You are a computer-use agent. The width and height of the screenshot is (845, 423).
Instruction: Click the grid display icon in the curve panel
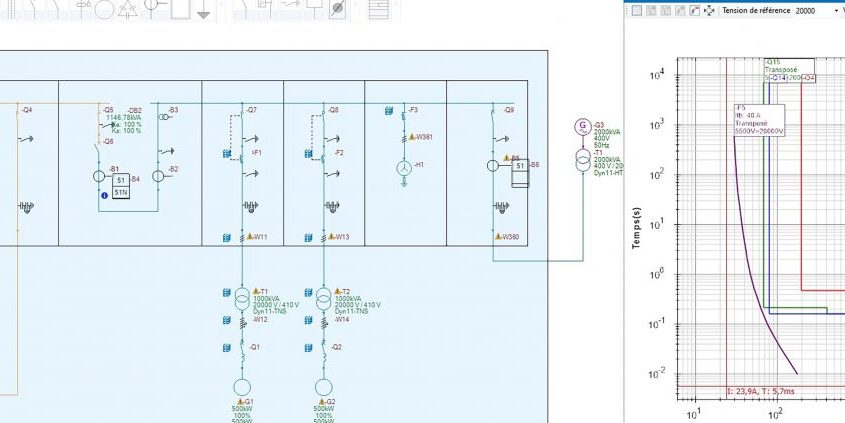637,10
